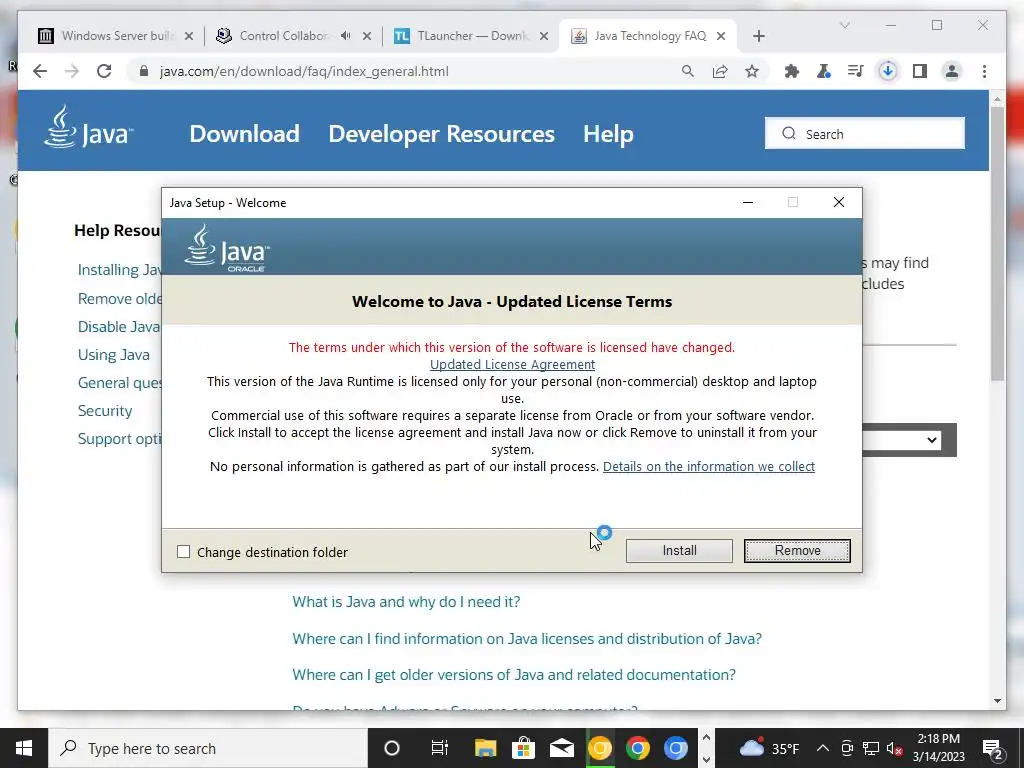Open the Download menu on Java site

coord(244,134)
